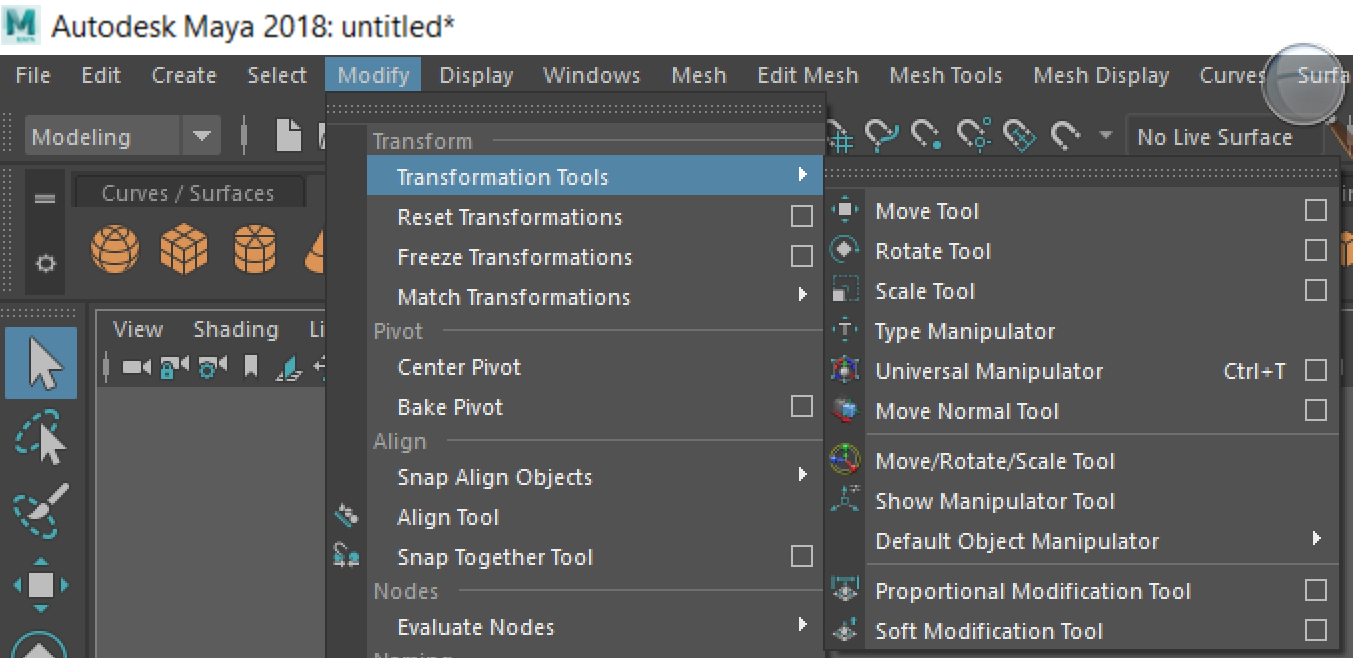The image size is (1353, 658).
Task: Create a polygon cube from the shelf
Action: pos(185,249)
